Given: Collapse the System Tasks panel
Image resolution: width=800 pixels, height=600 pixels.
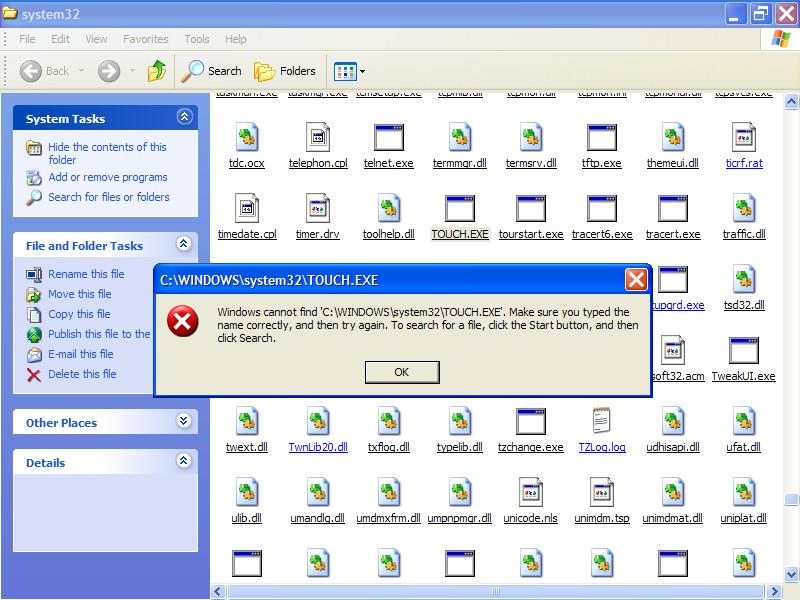Looking at the screenshot, I should [x=184, y=117].
